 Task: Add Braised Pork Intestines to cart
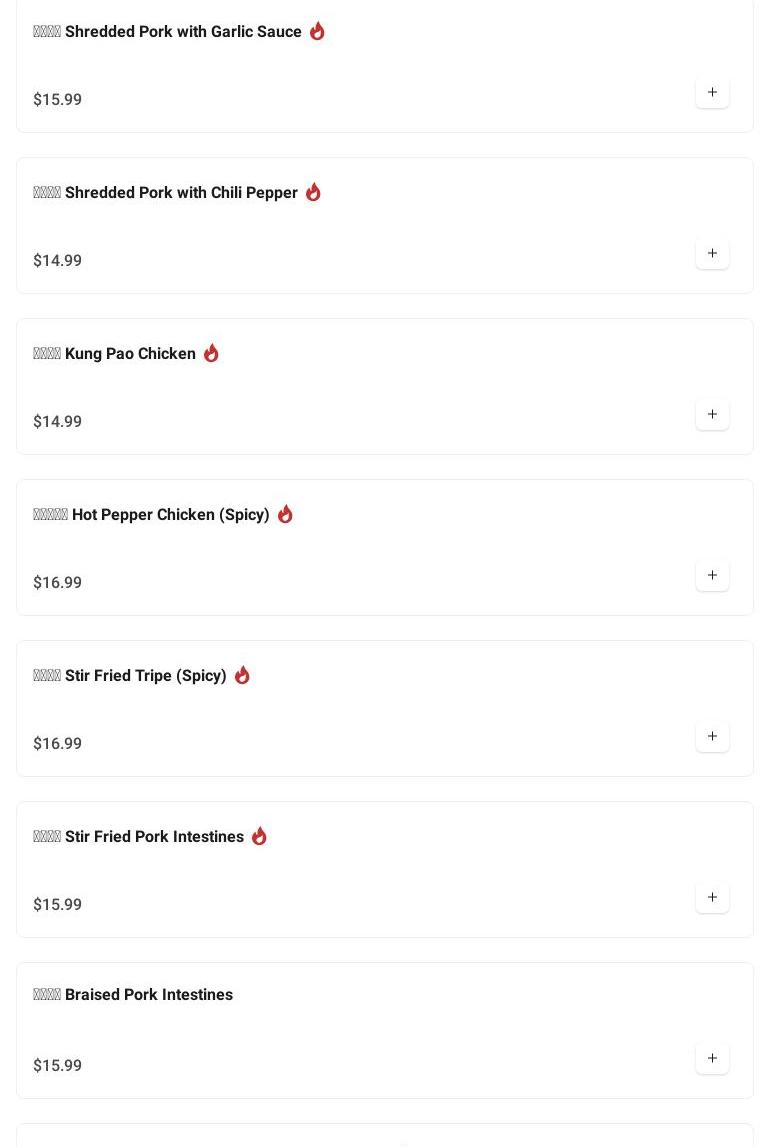click(x=712, y=1059)
